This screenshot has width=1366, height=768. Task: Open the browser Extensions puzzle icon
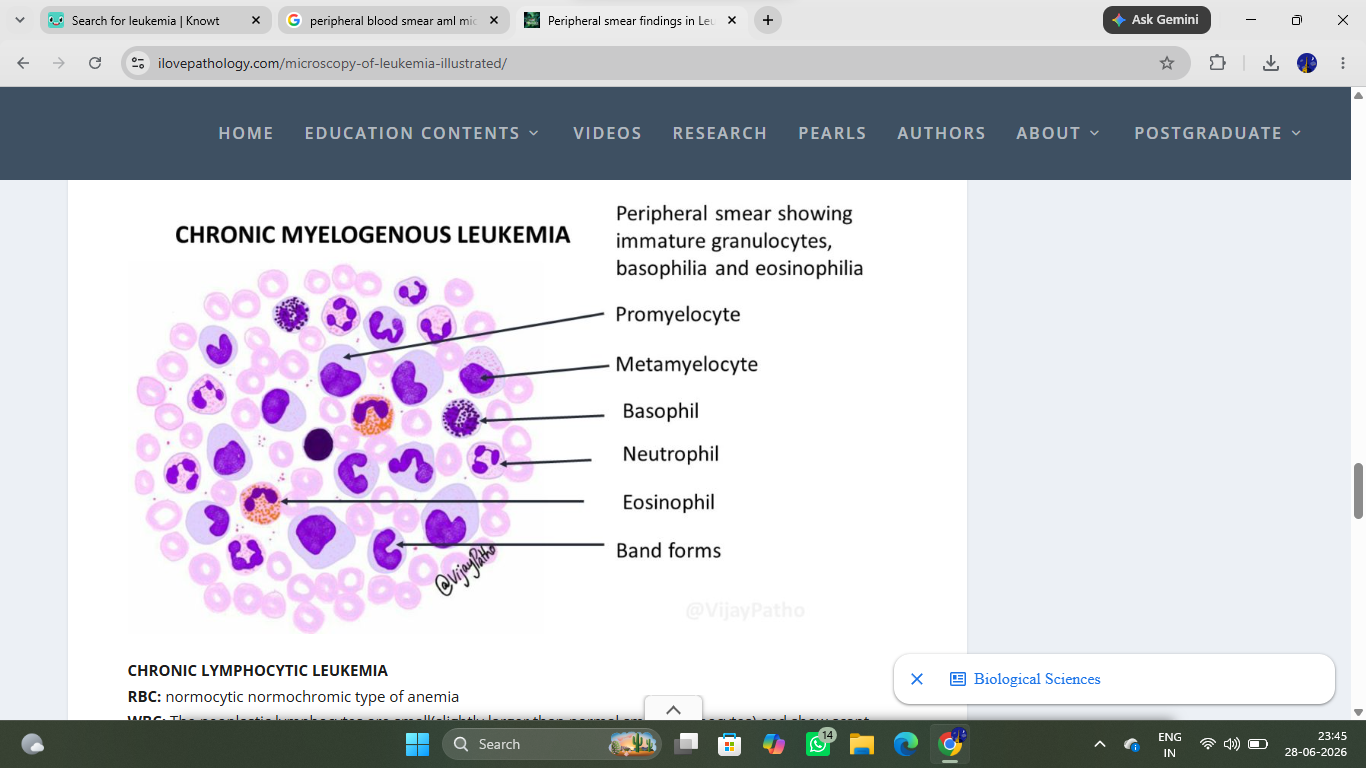(1217, 63)
